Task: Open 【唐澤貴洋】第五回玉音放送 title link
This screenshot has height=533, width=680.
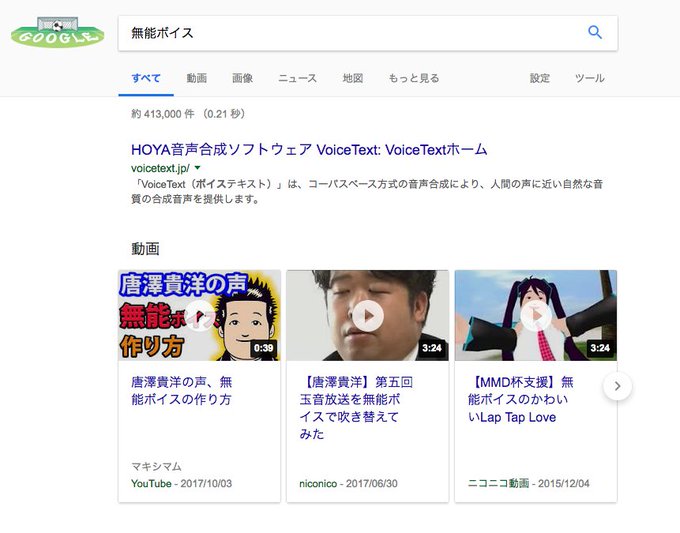Action: click(x=356, y=408)
